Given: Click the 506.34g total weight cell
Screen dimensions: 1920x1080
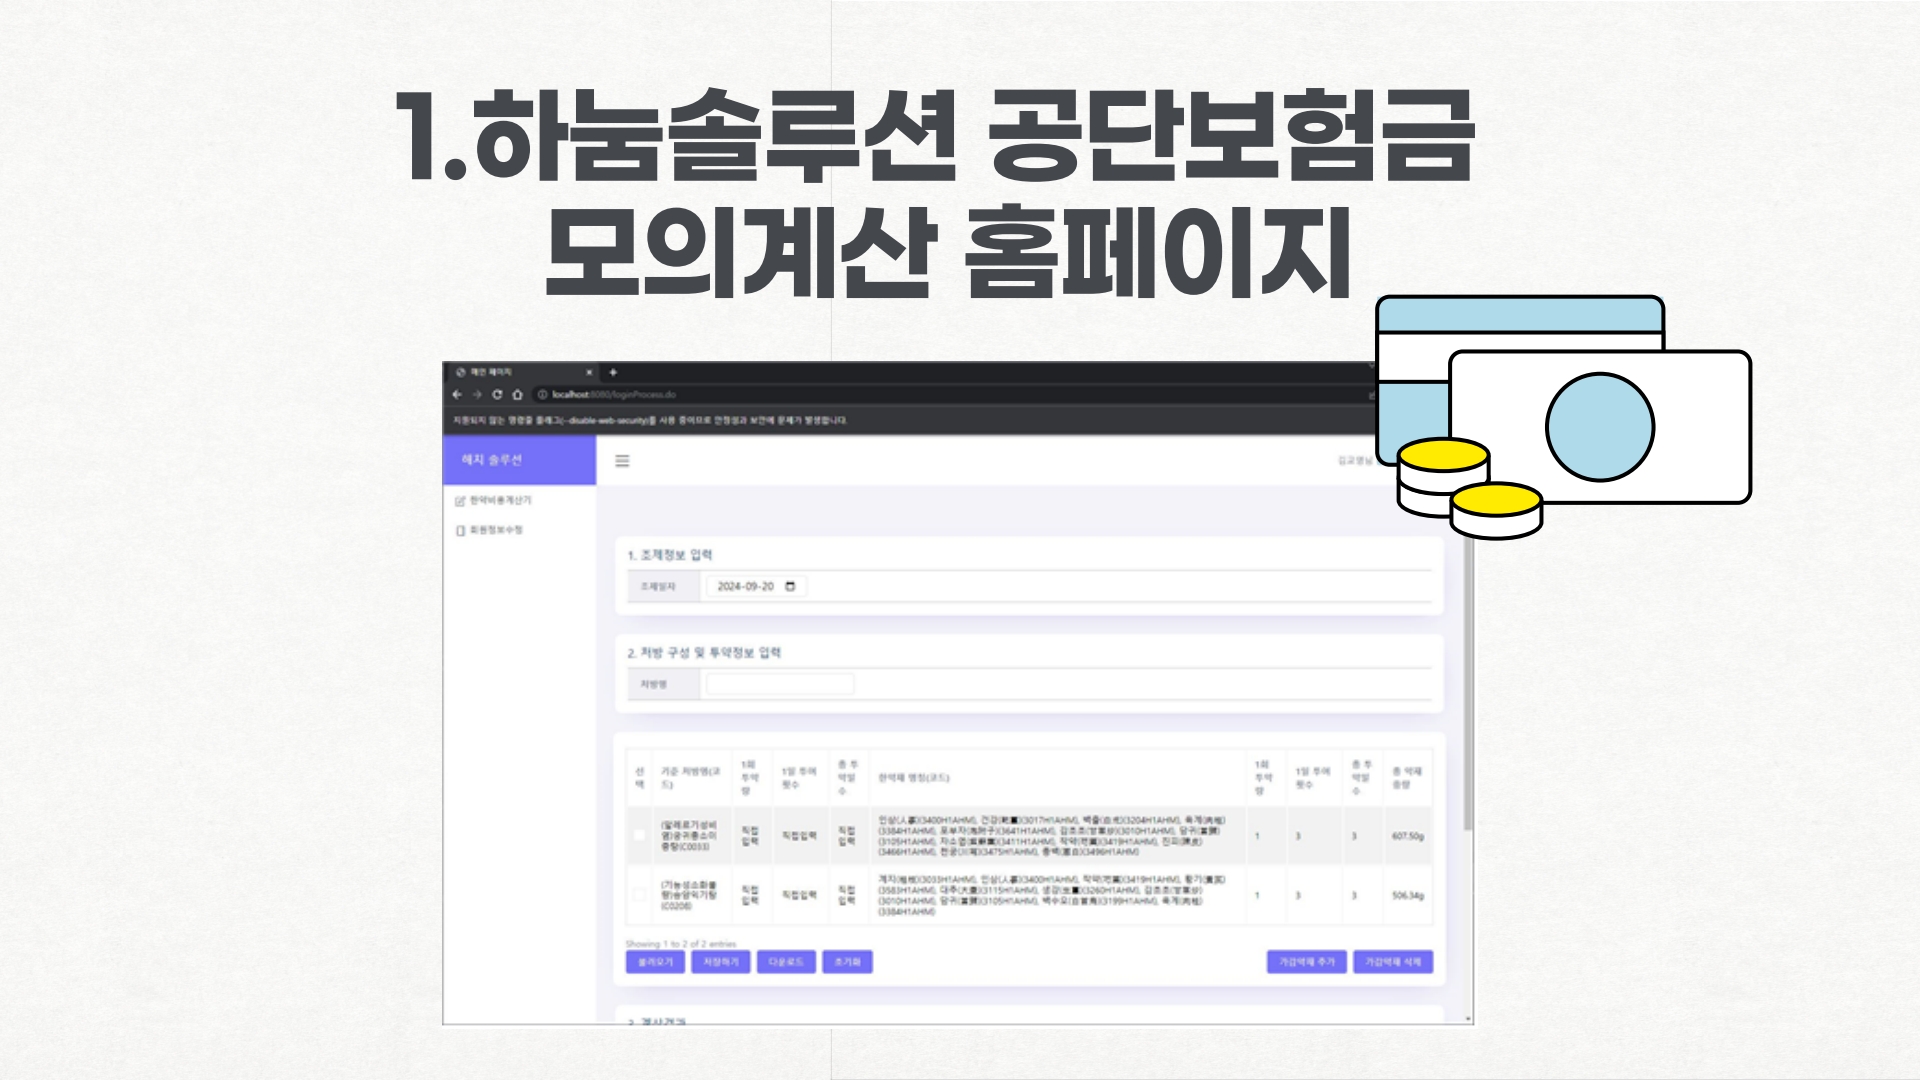Looking at the screenshot, I should [1408, 895].
